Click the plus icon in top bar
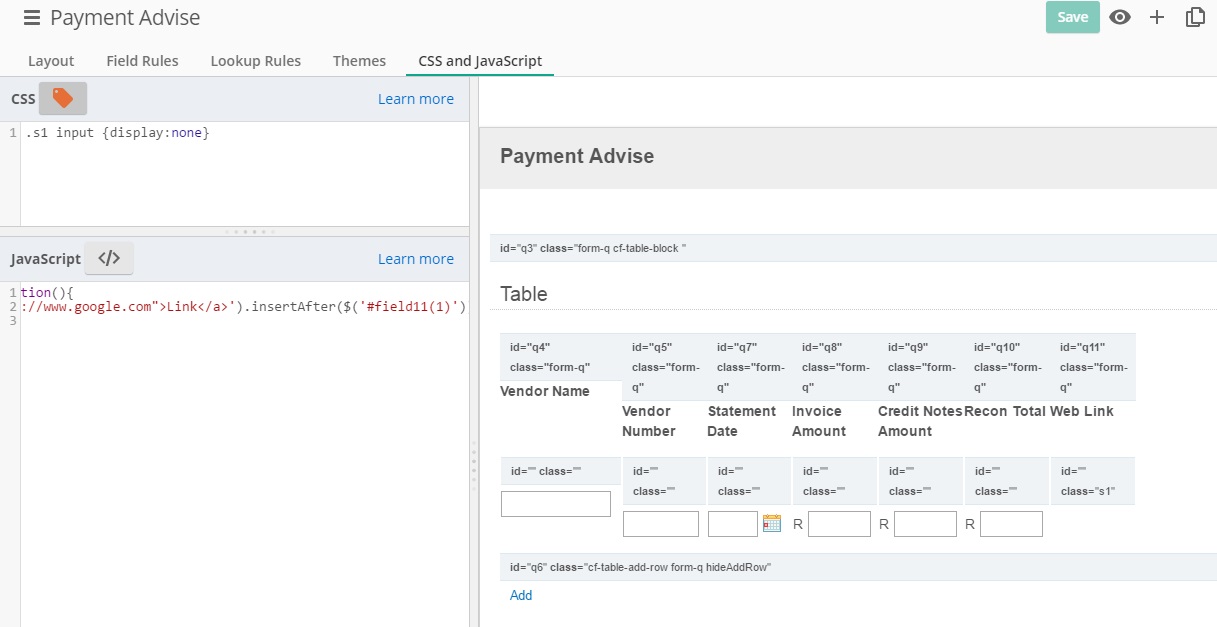This screenshot has height=627, width=1217. click(x=1157, y=17)
